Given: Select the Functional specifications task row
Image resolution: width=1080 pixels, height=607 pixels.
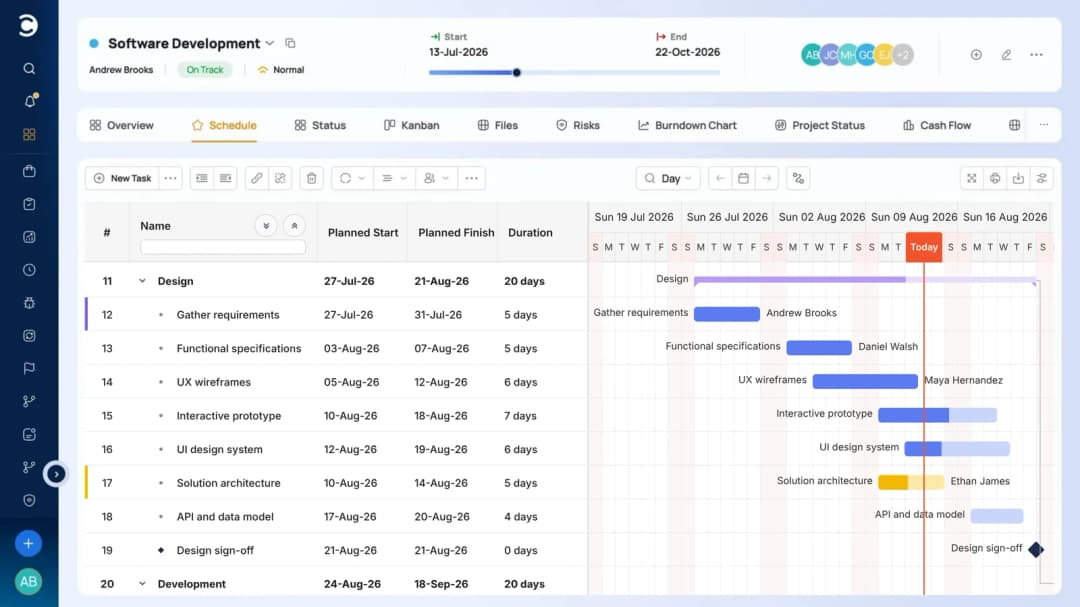Looking at the screenshot, I should tap(336, 349).
